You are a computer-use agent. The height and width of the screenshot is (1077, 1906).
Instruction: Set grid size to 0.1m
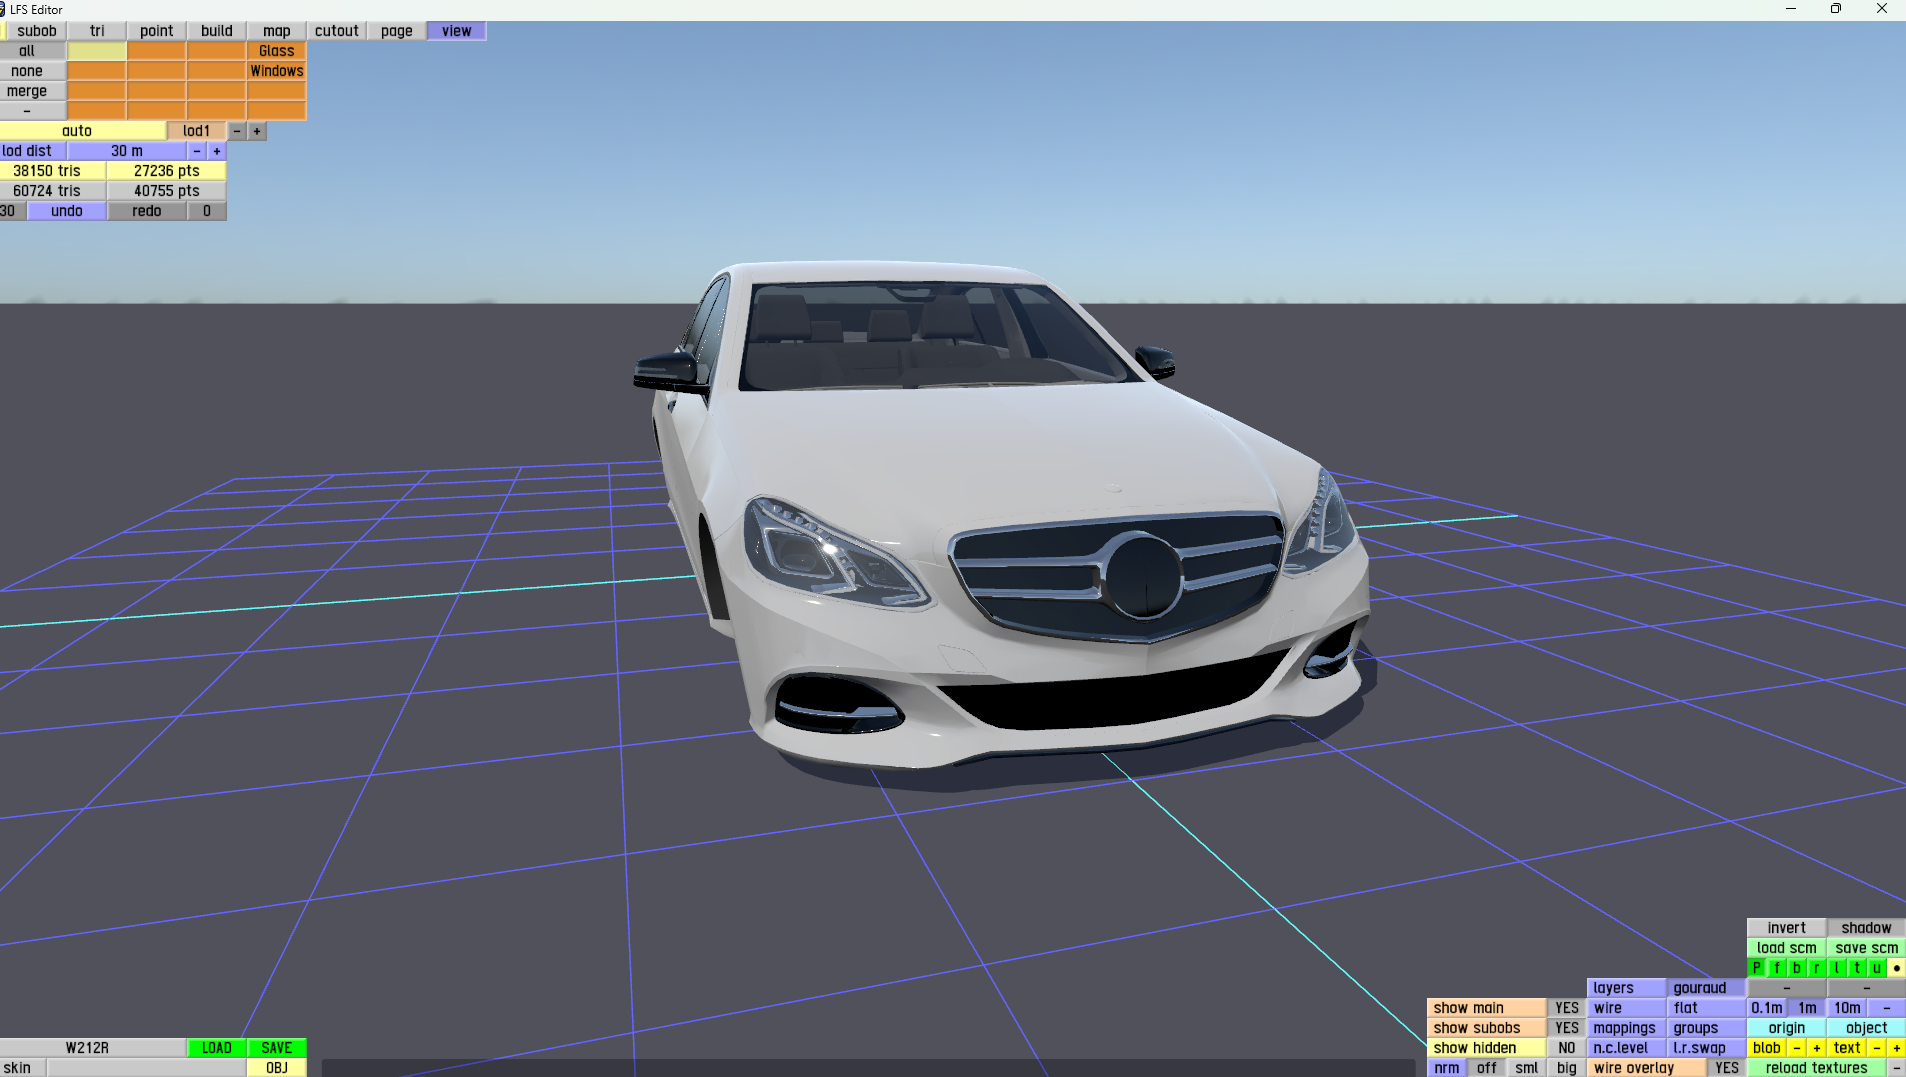1767,1008
